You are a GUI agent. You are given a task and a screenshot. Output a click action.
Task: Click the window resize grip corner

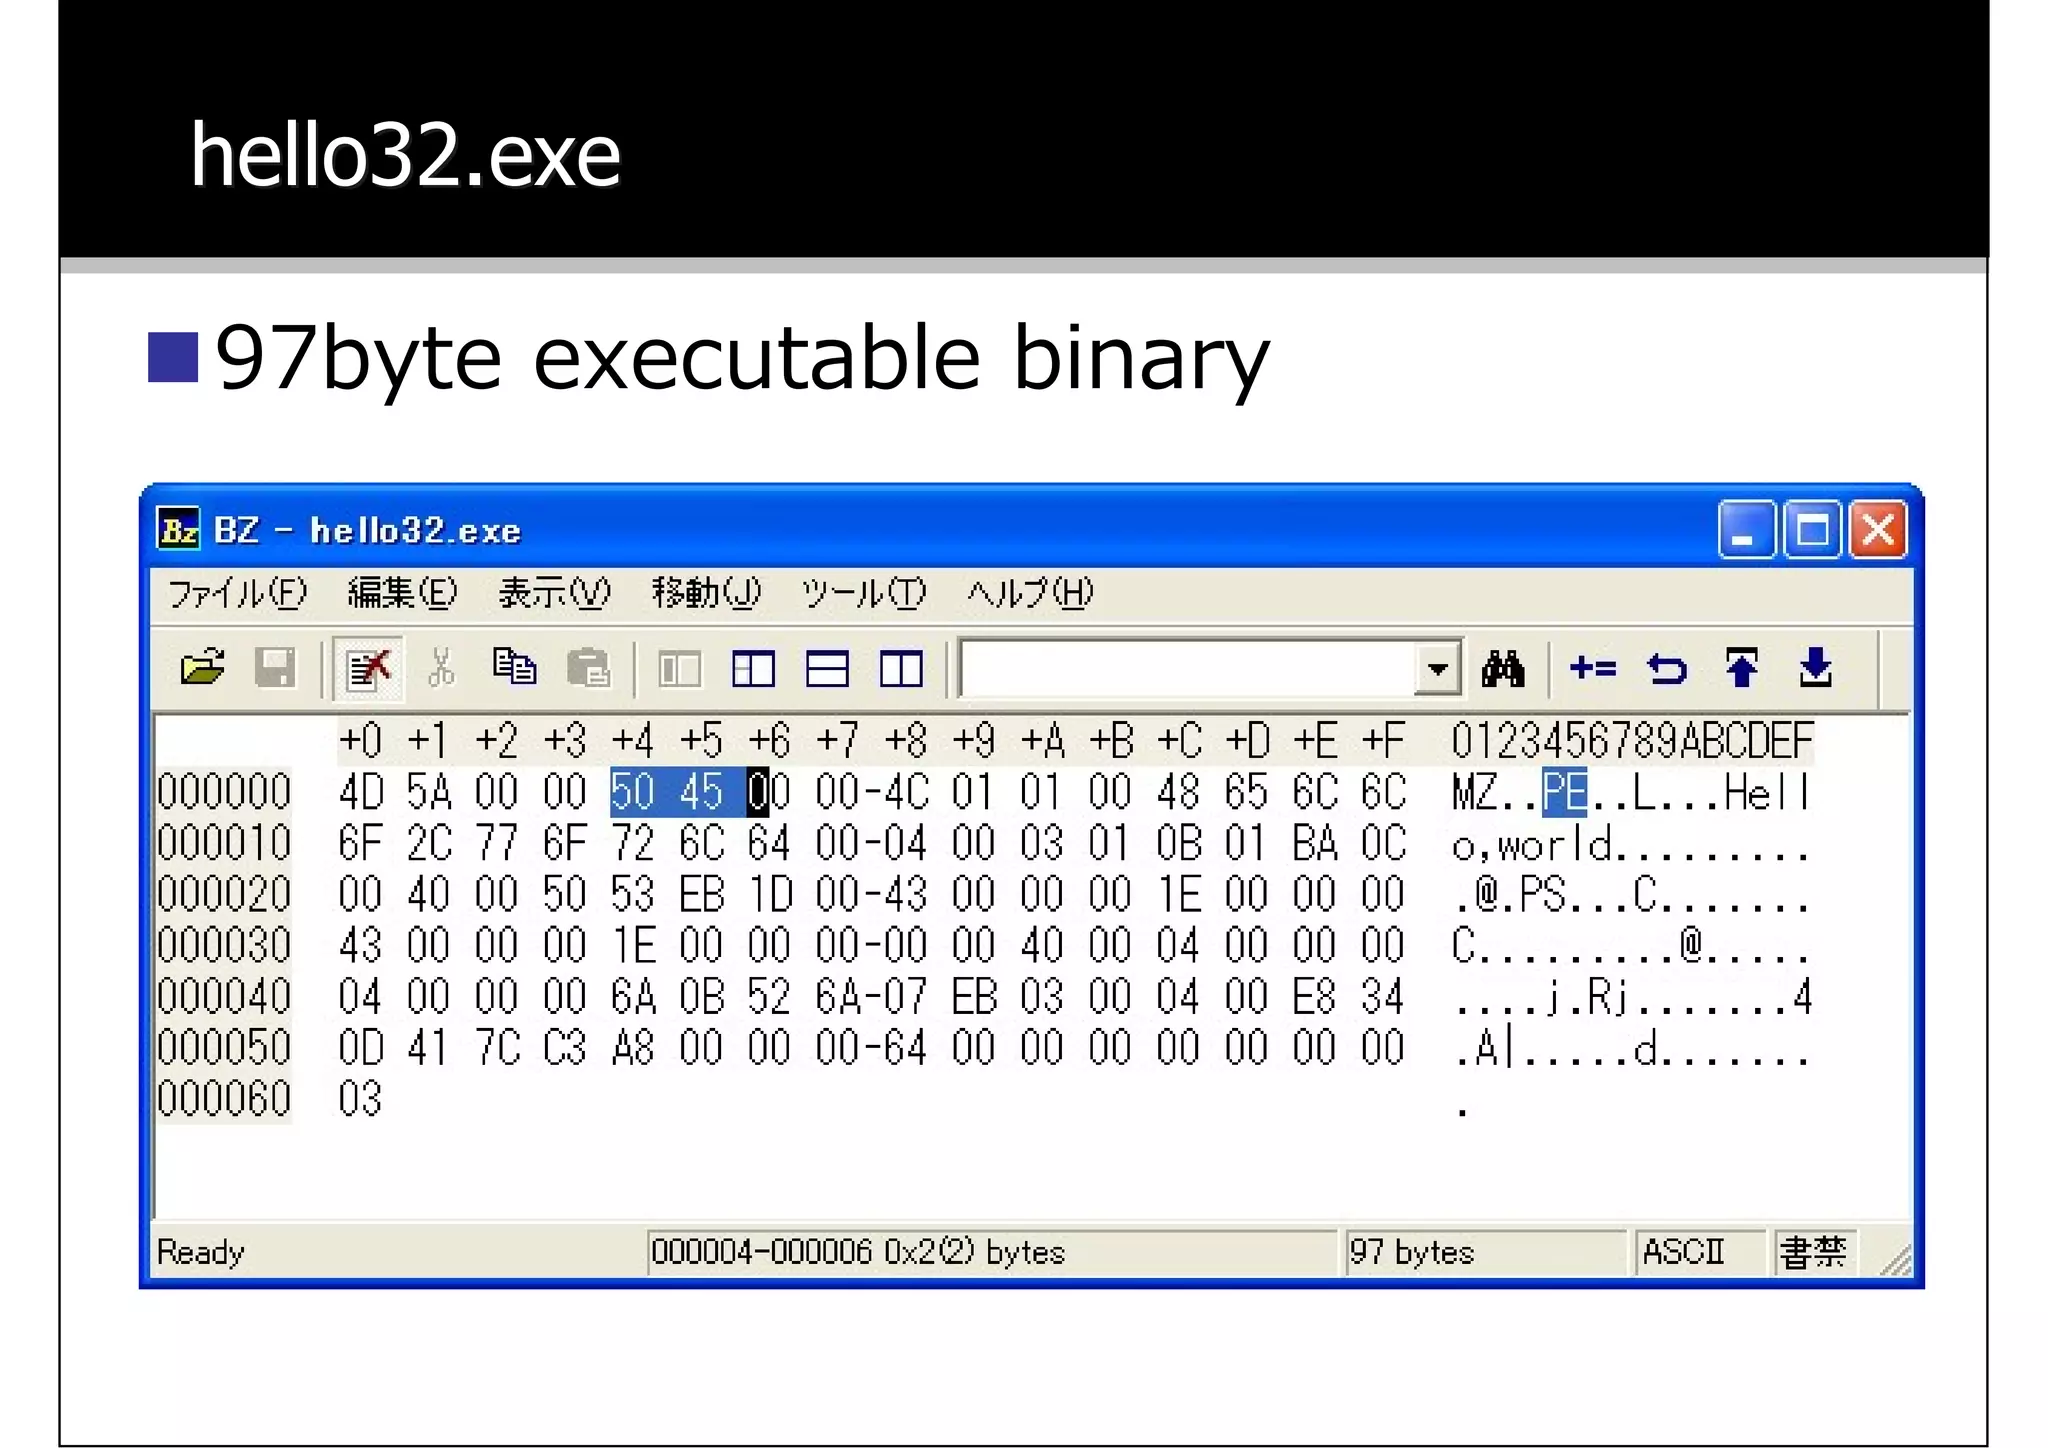point(1895,1259)
